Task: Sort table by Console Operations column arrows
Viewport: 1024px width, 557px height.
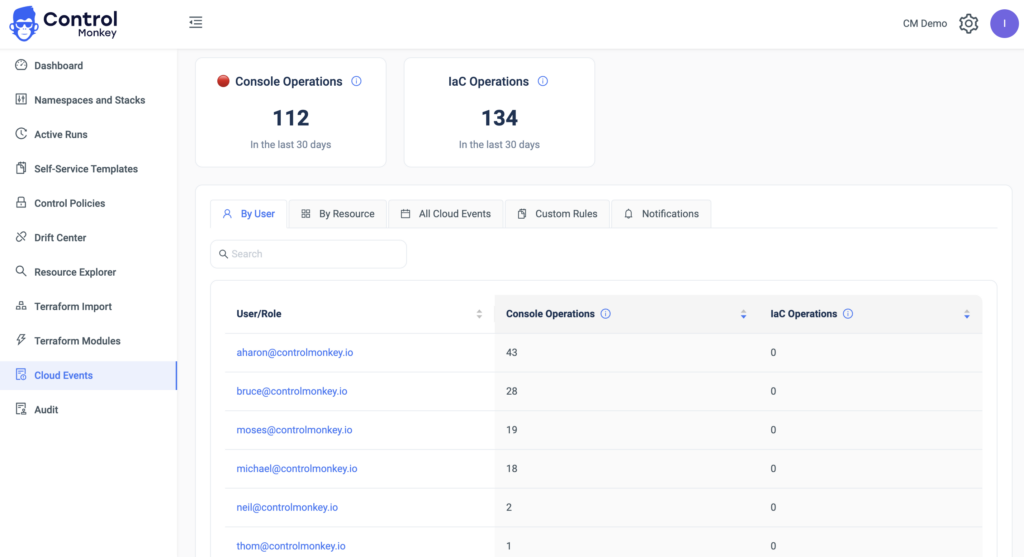Action: coord(743,314)
